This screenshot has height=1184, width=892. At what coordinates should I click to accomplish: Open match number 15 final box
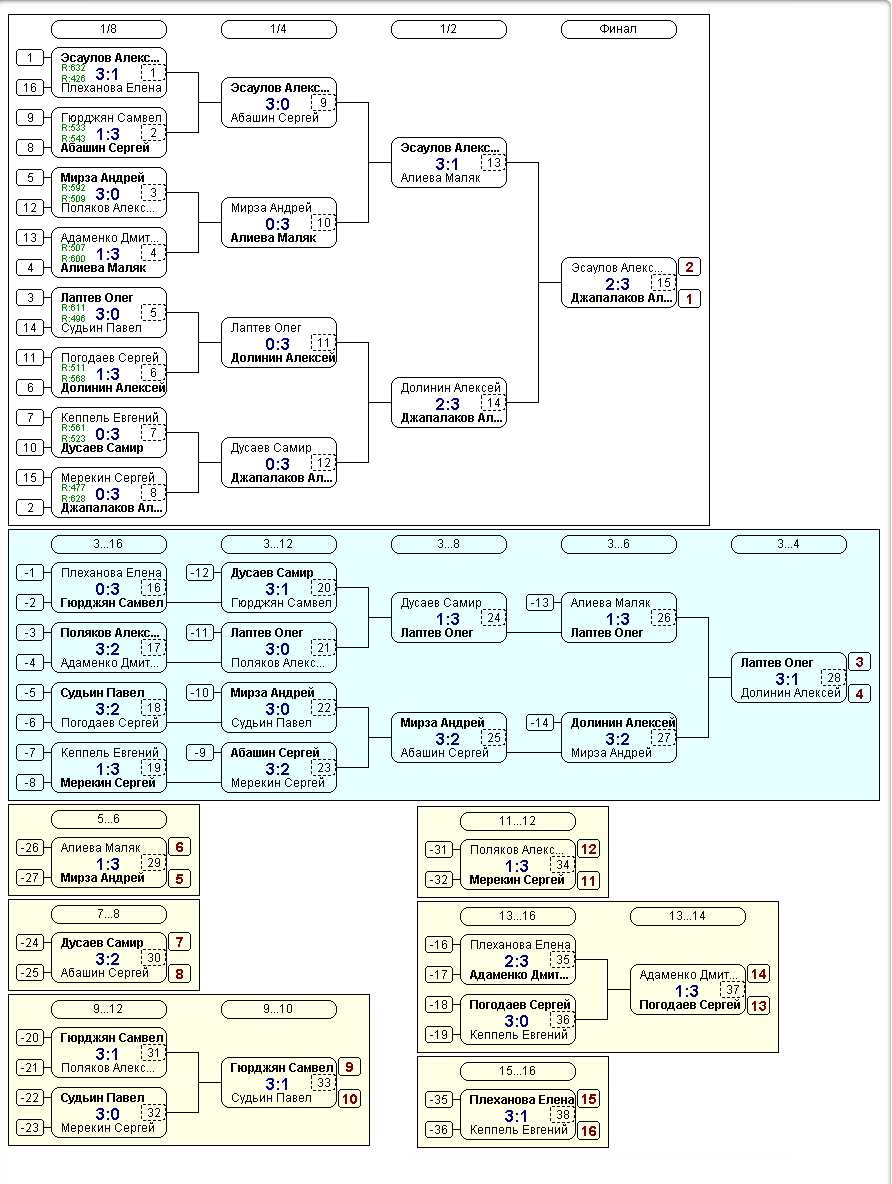coord(619,283)
